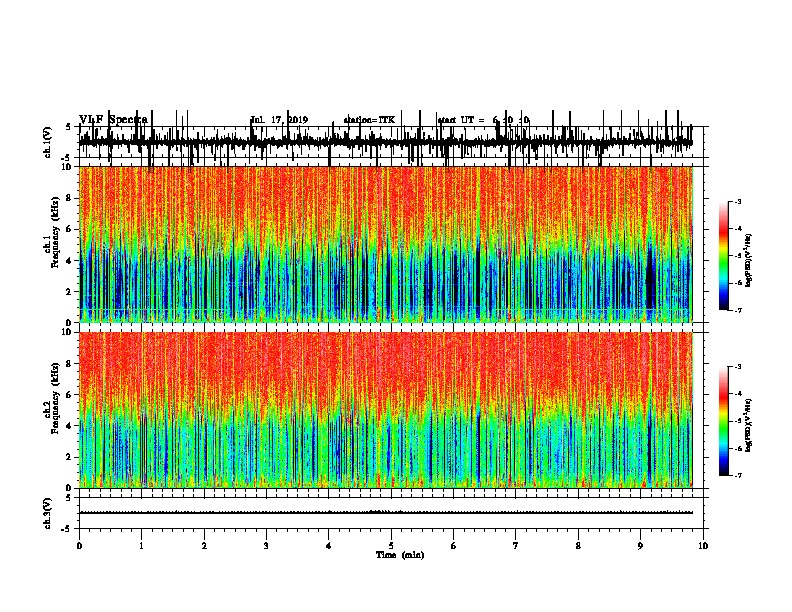Click time axis tick label '1'
Image resolution: width=792 pixels, height=612 pixels.
[x=142, y=546]
